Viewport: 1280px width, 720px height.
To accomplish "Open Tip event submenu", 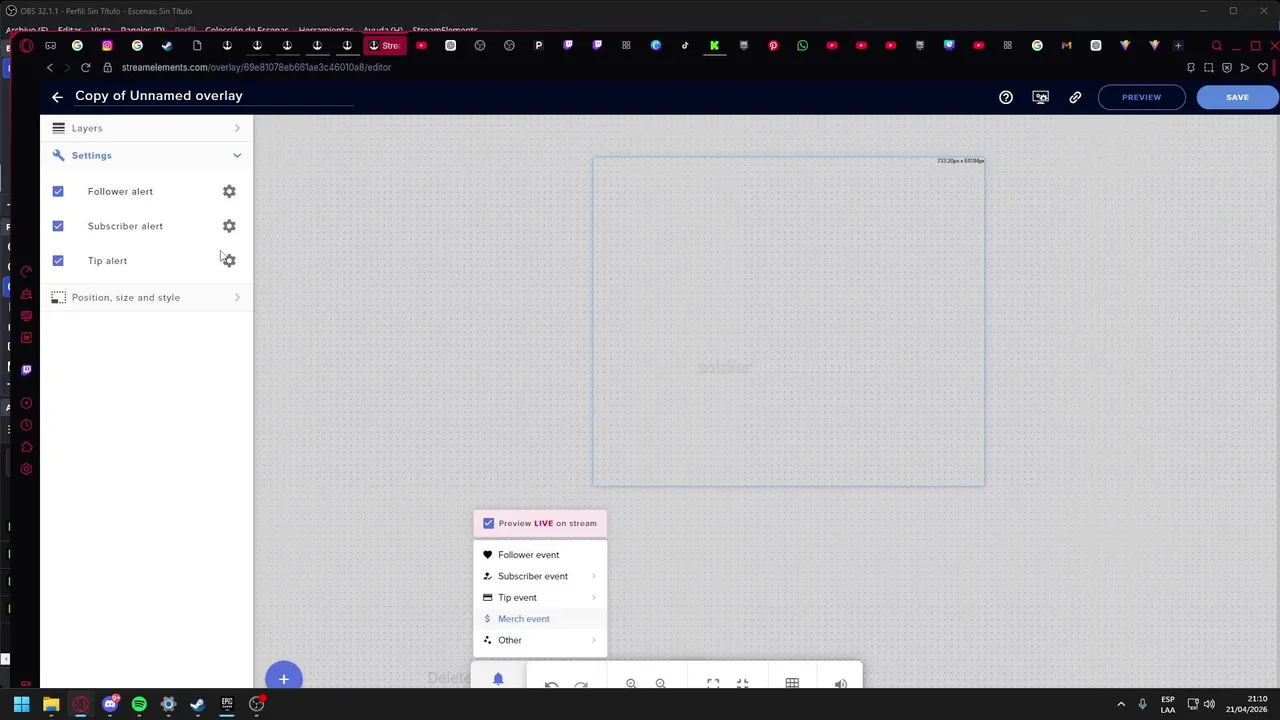I will (x=540, y=597).
